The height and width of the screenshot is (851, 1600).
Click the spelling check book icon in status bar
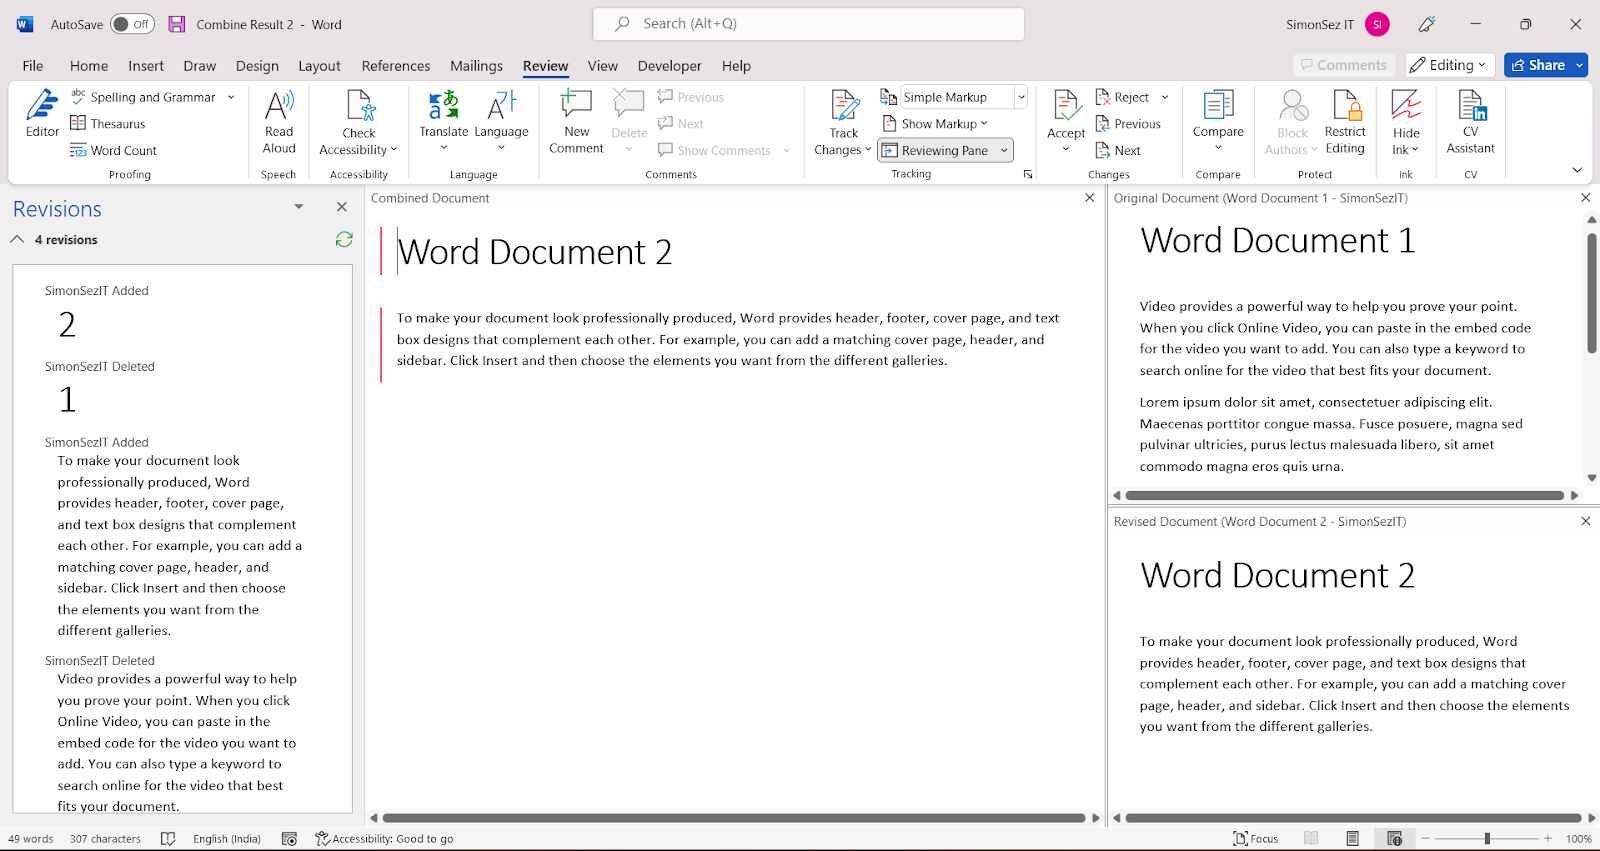click(168, 838)
